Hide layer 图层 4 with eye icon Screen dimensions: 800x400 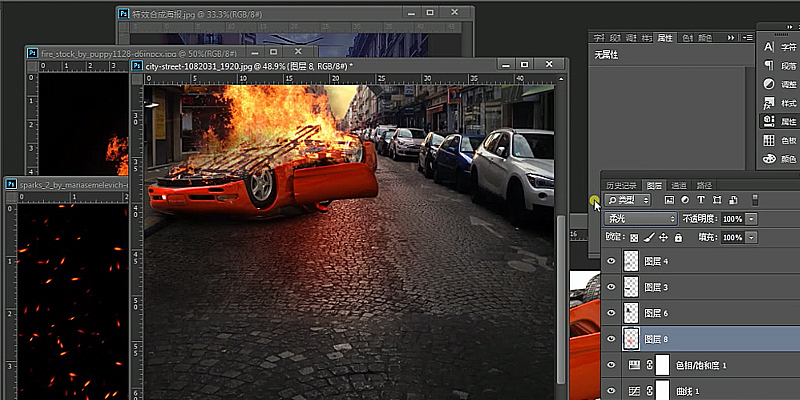(611, 261)
